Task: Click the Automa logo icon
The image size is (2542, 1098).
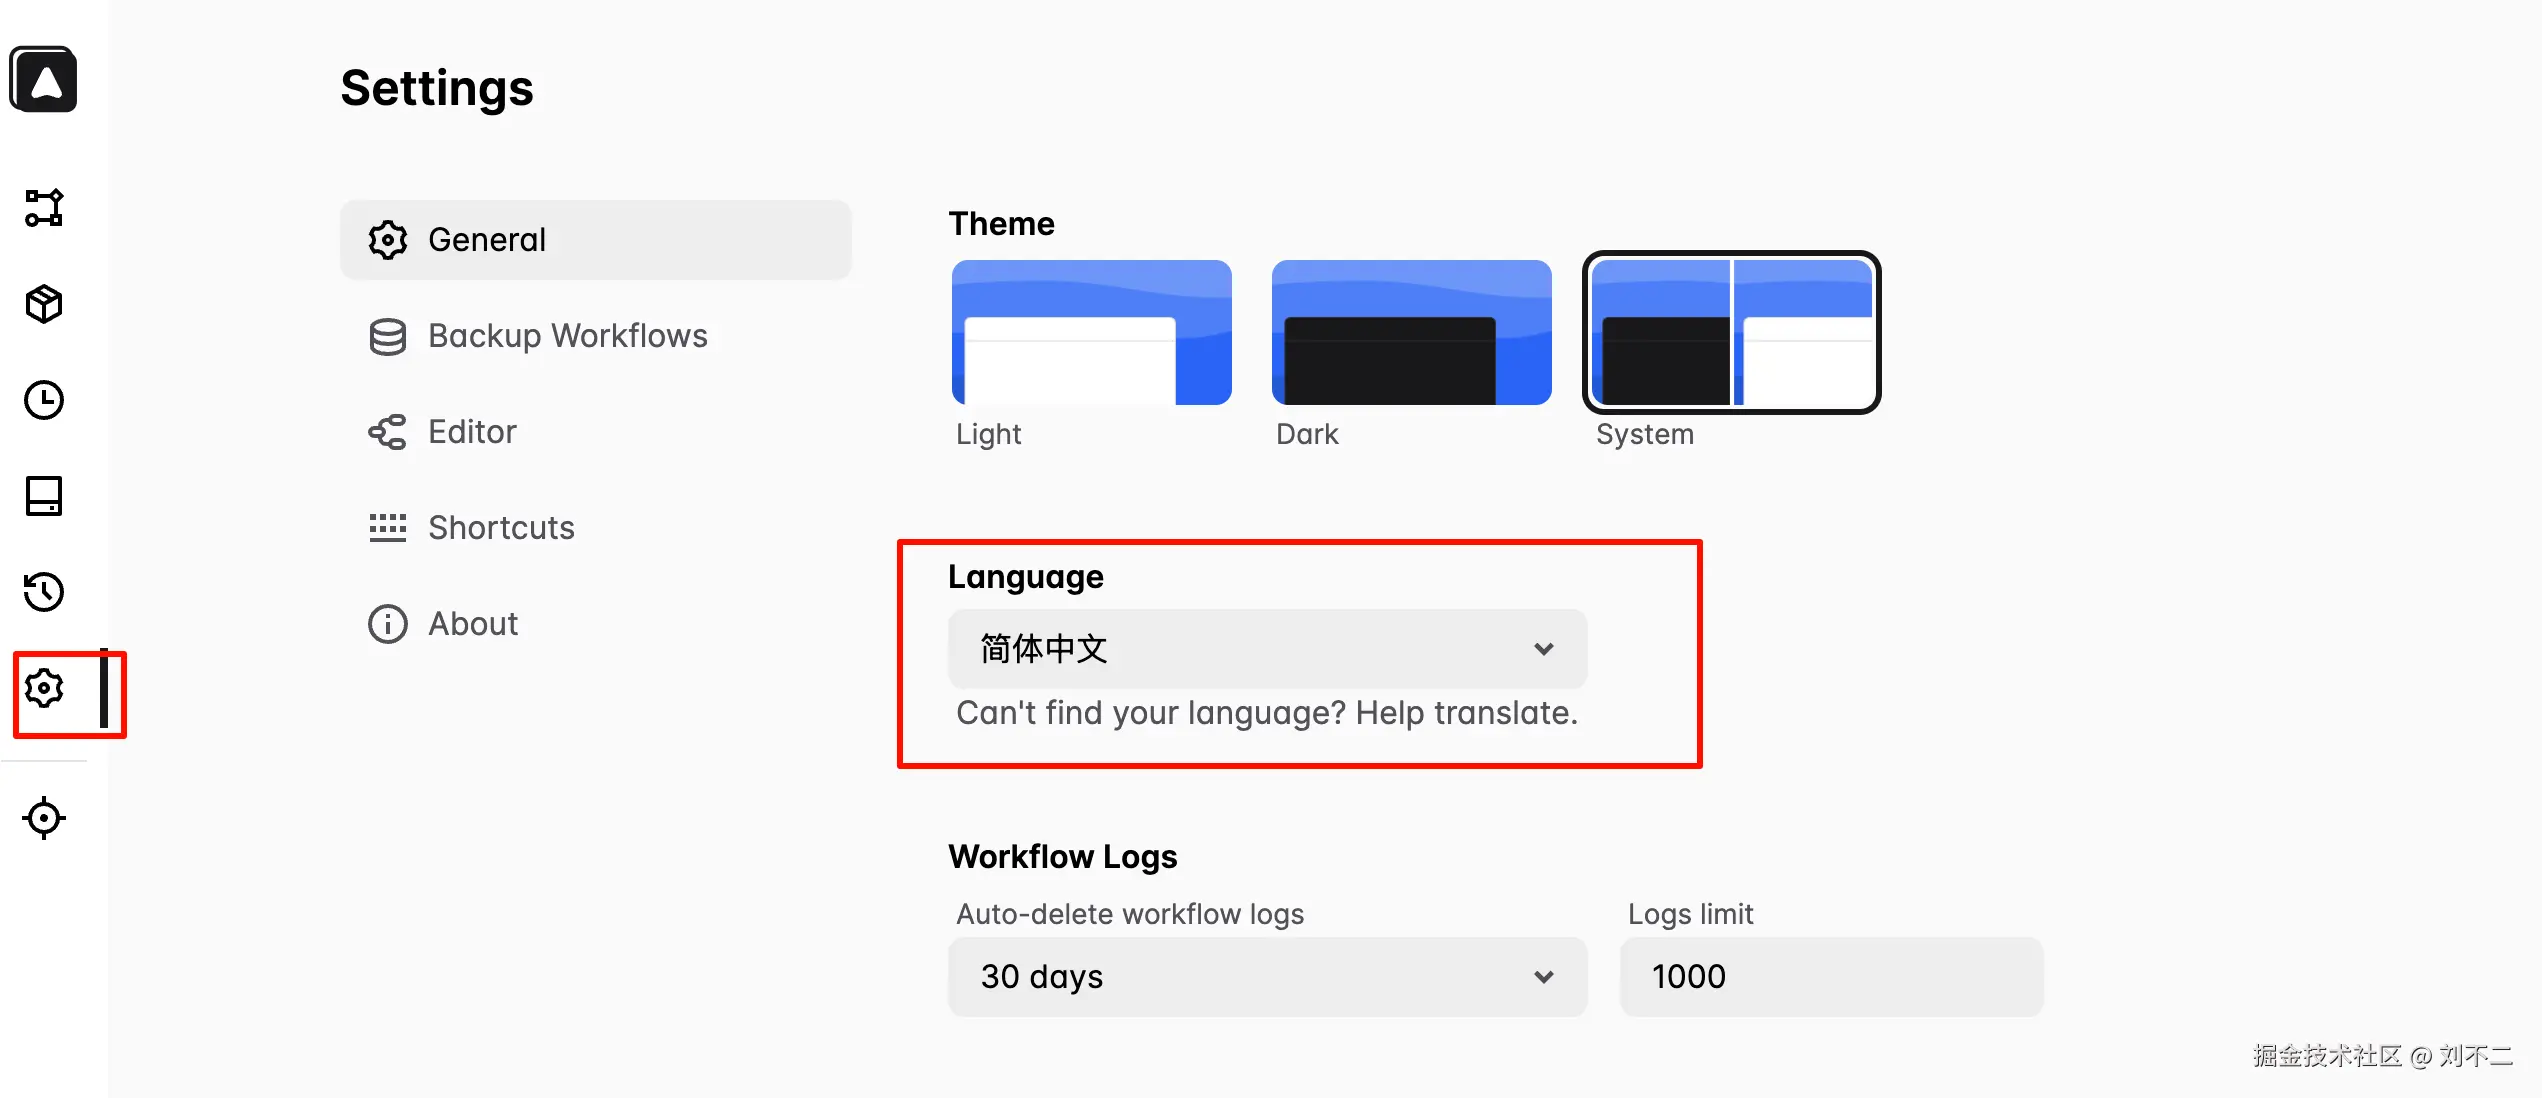Action: point(43,79)
